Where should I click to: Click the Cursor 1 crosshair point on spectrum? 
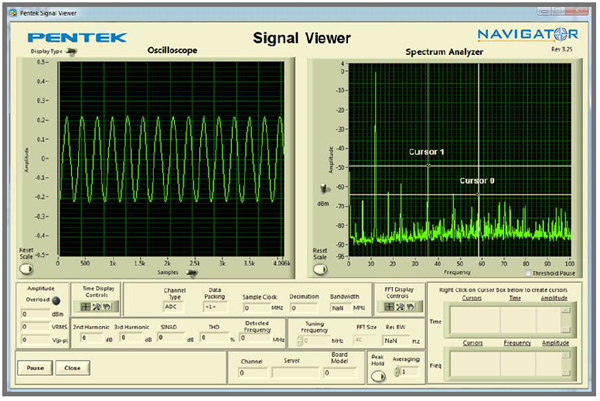pos(428,166)
